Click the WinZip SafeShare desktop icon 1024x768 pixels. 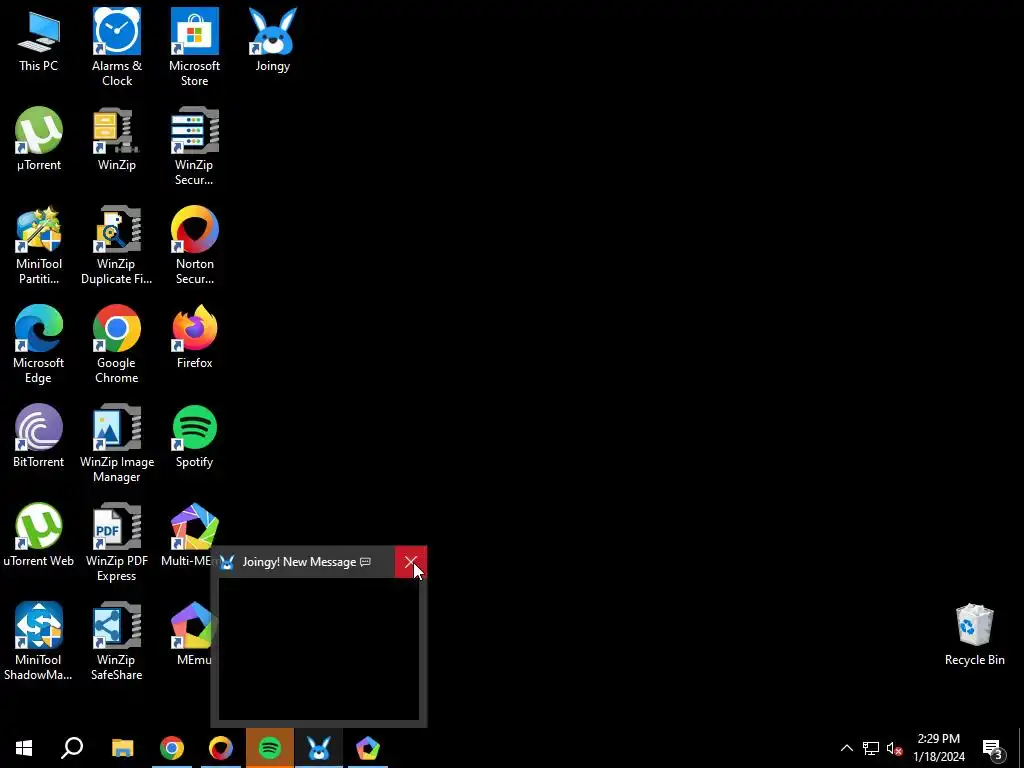pos(117,642)
